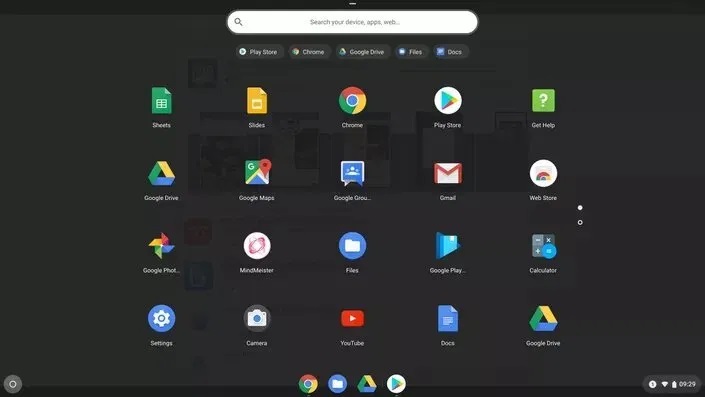The height and width of the screenshot is (397, 705).
Task: Click the Play Store suggestion chip
Action: coord(259,52)
